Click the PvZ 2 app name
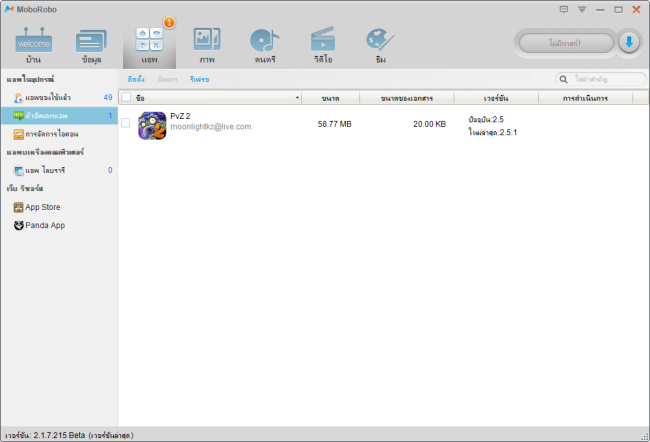This screenshot has height=442, width=650. click(x=180, y=116)
